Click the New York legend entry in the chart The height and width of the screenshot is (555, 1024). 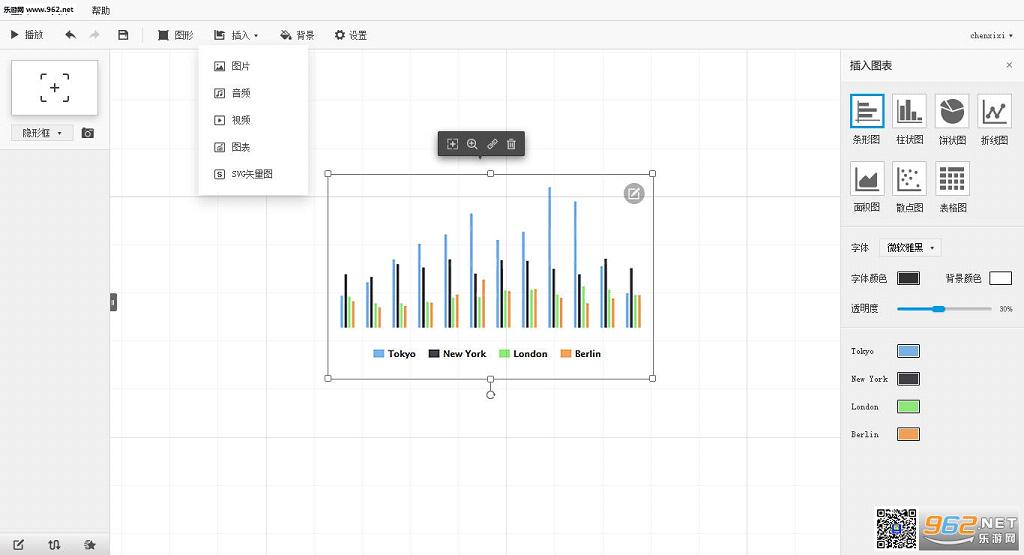[457, 353]
